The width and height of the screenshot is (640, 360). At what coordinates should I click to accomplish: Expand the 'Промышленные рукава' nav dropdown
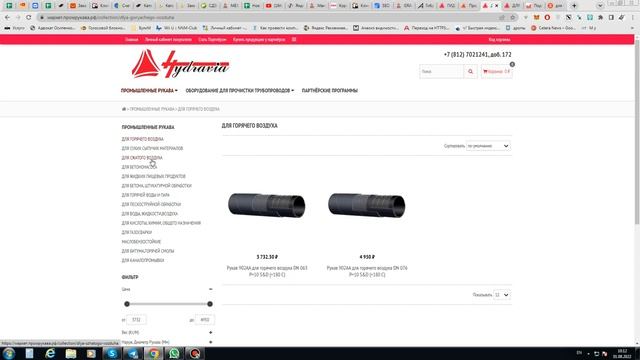coord(149,91)
